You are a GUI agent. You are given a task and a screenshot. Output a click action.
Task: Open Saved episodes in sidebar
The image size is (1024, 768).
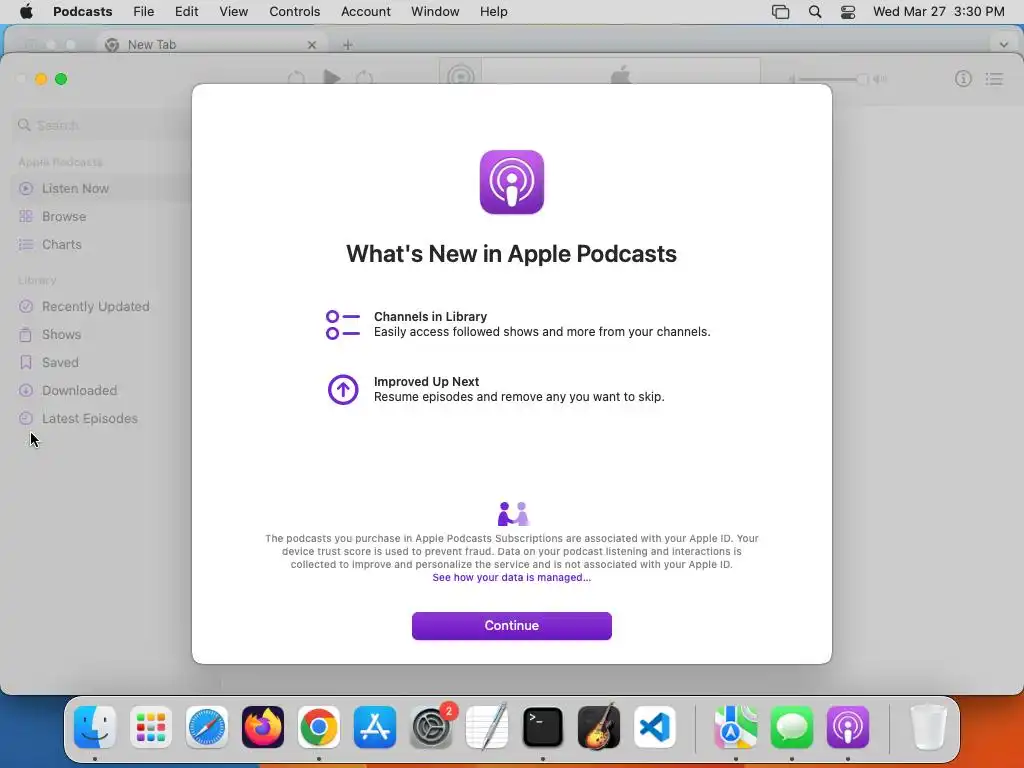(60, 362)
